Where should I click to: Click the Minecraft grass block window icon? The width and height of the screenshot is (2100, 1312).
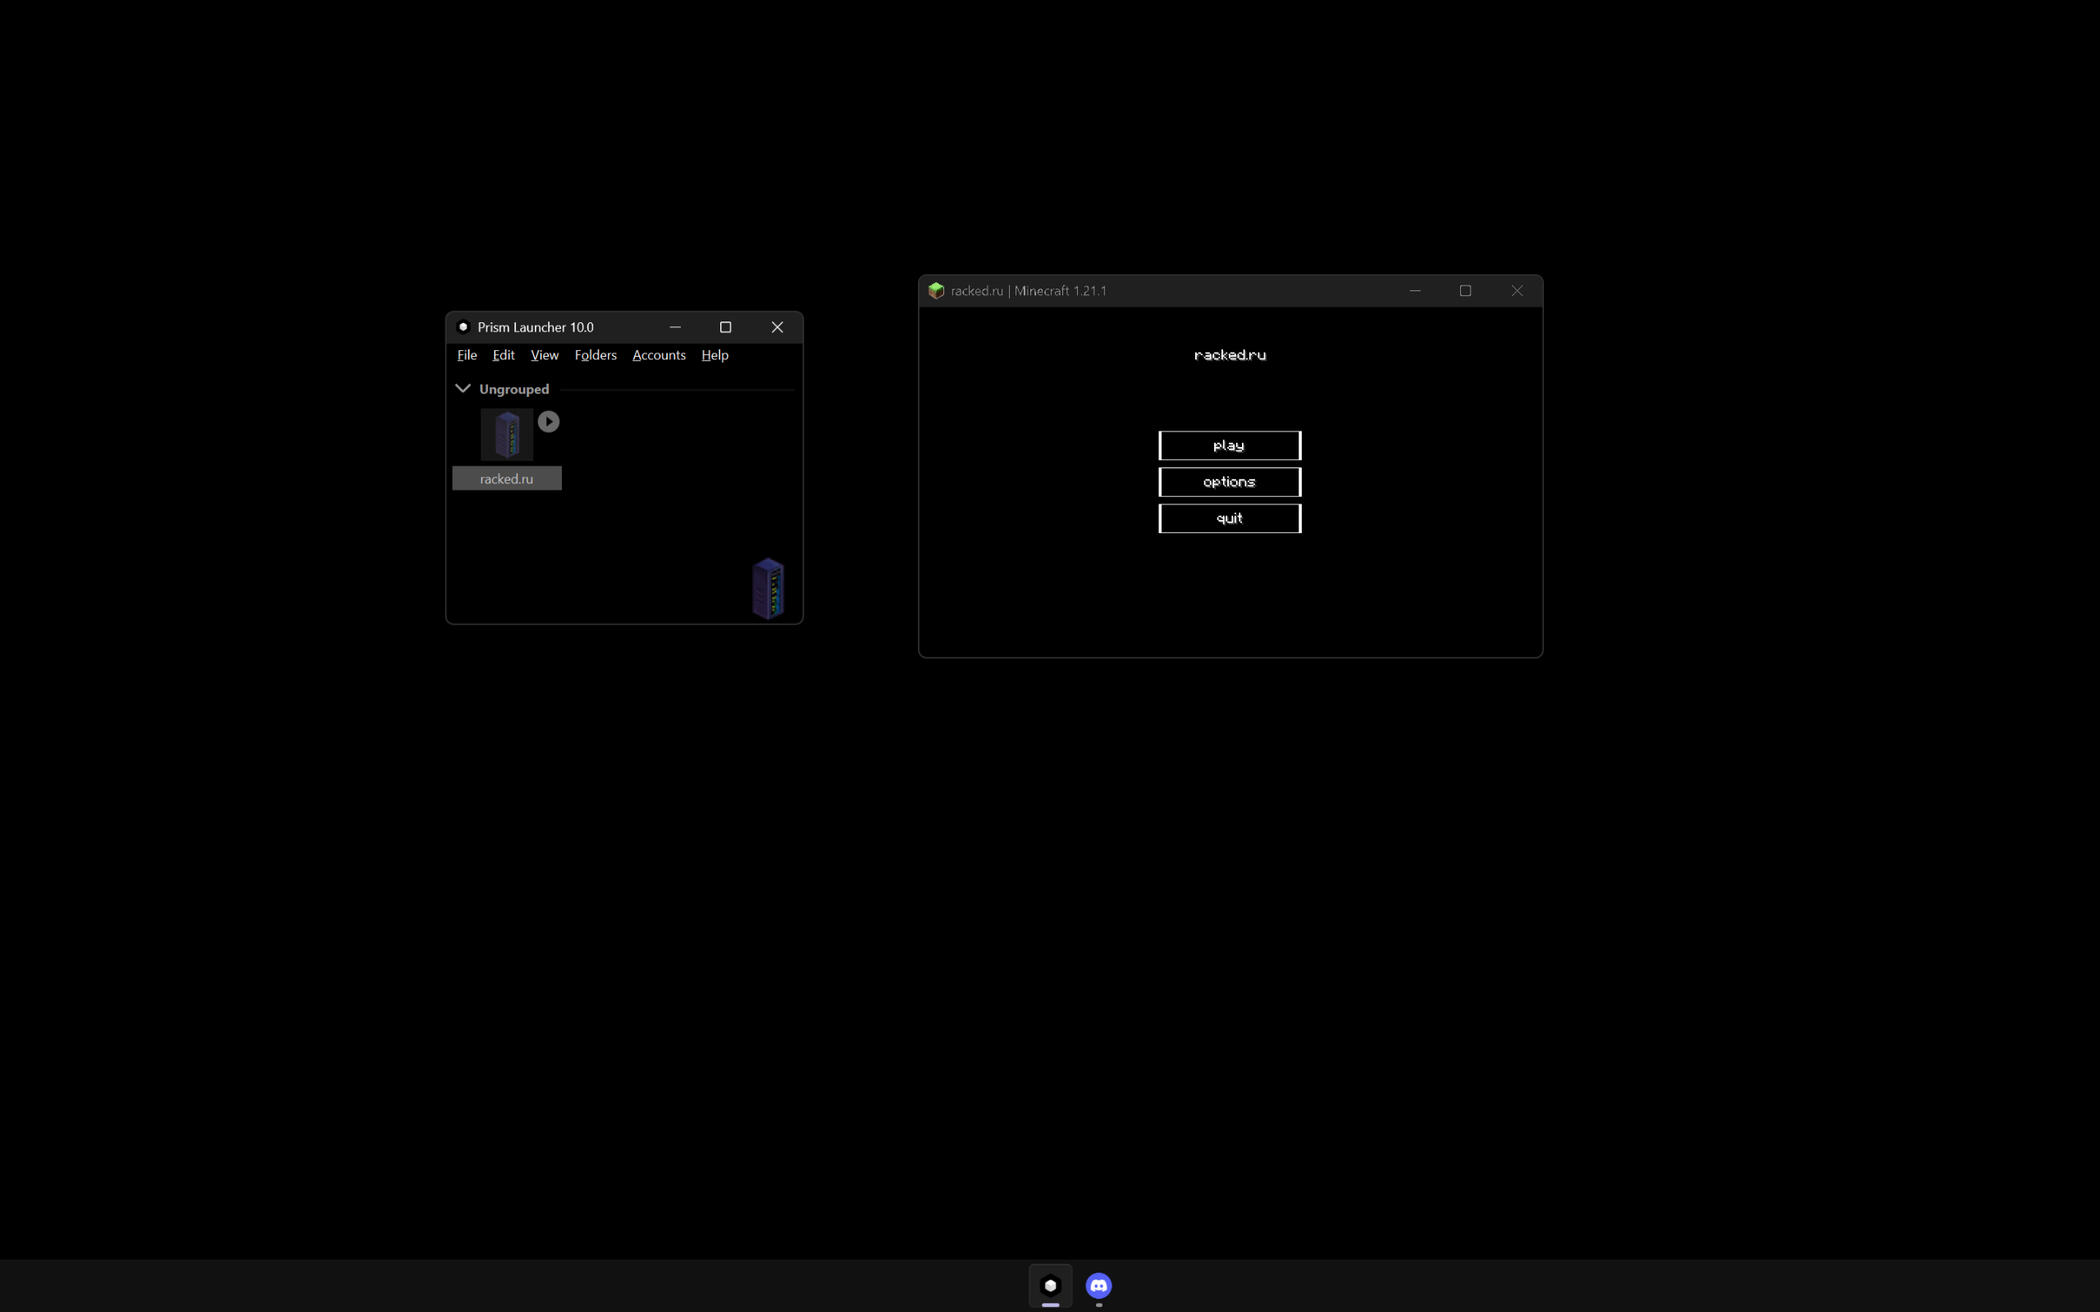tap(936, 291)
